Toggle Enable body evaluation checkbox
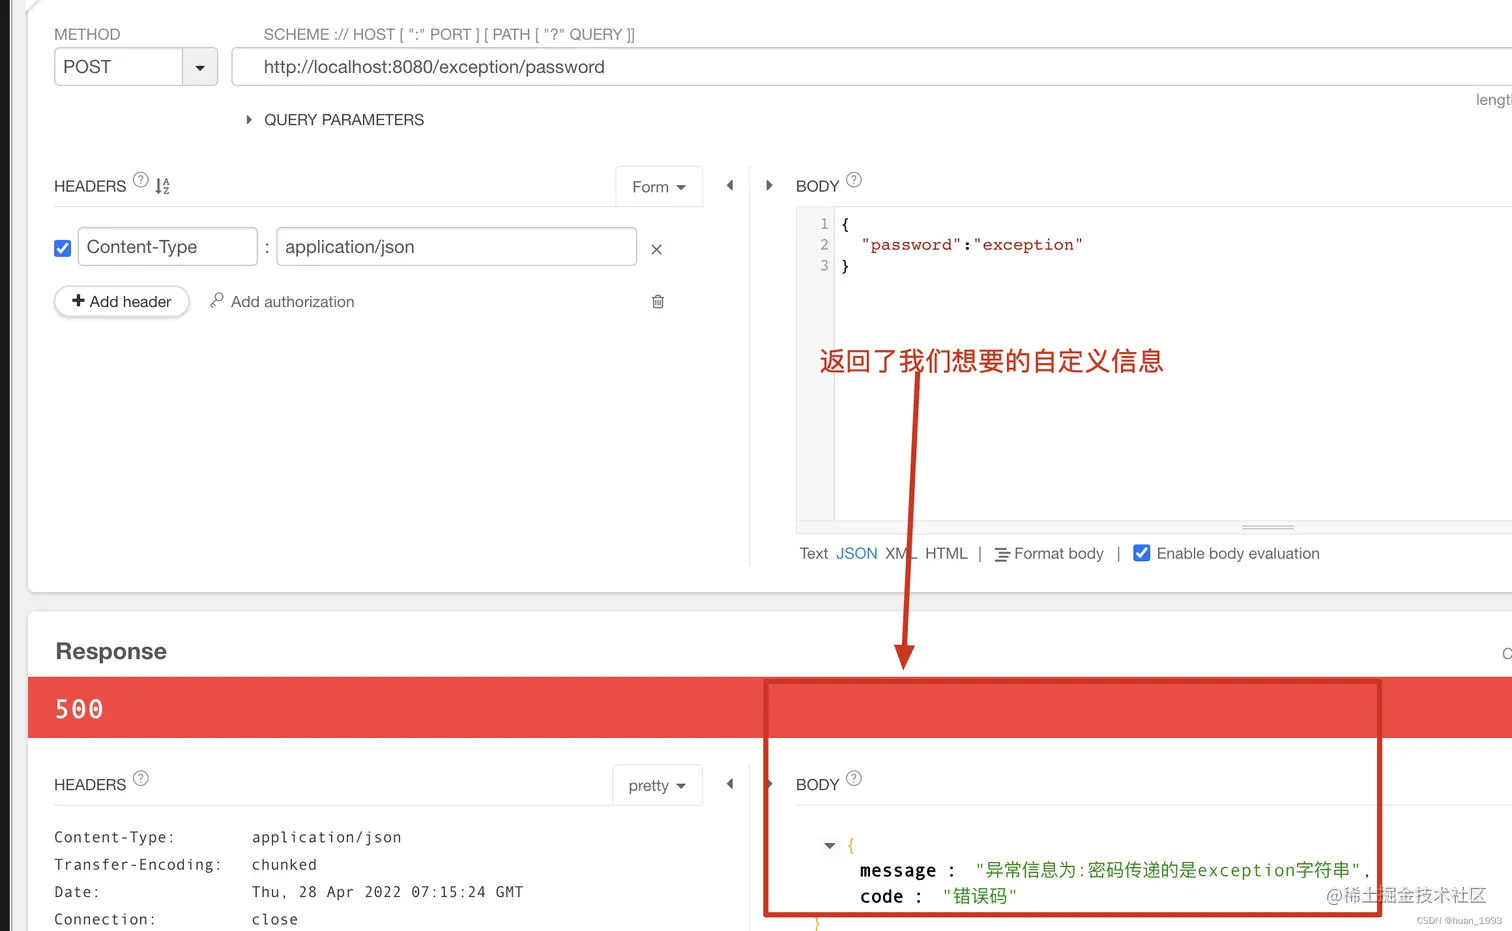The width and height of the screenshot is (1512, 931). (1142, 554)
